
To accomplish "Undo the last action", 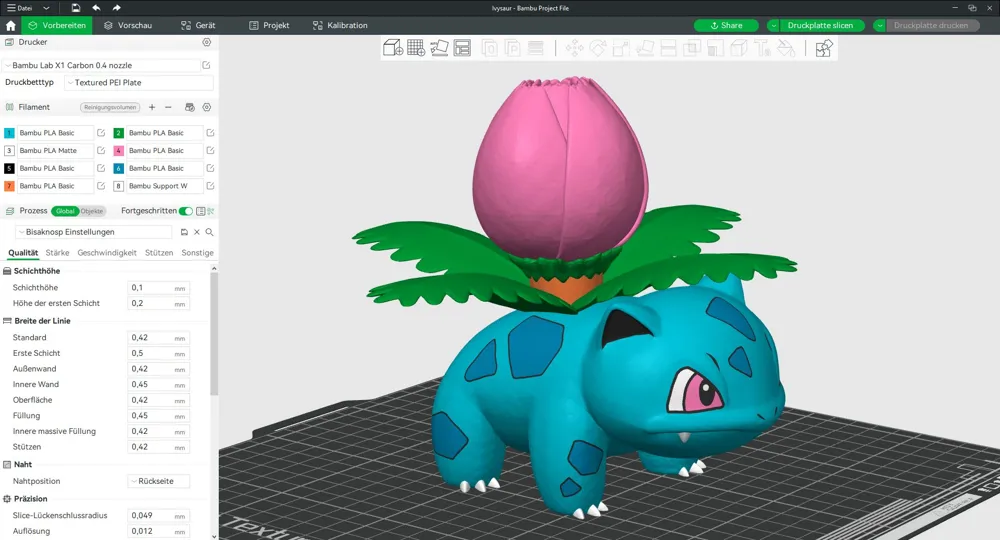I will pyautogui.click(x=96, y=8).
